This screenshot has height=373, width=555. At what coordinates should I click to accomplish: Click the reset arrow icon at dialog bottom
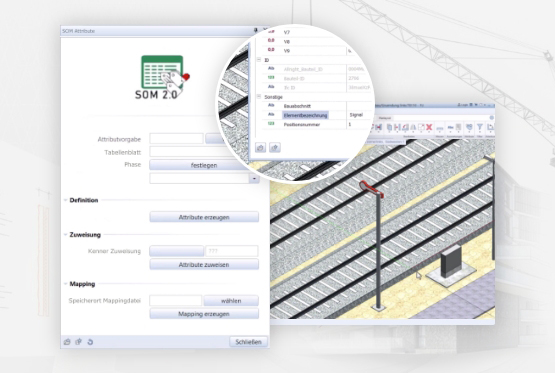90,342
